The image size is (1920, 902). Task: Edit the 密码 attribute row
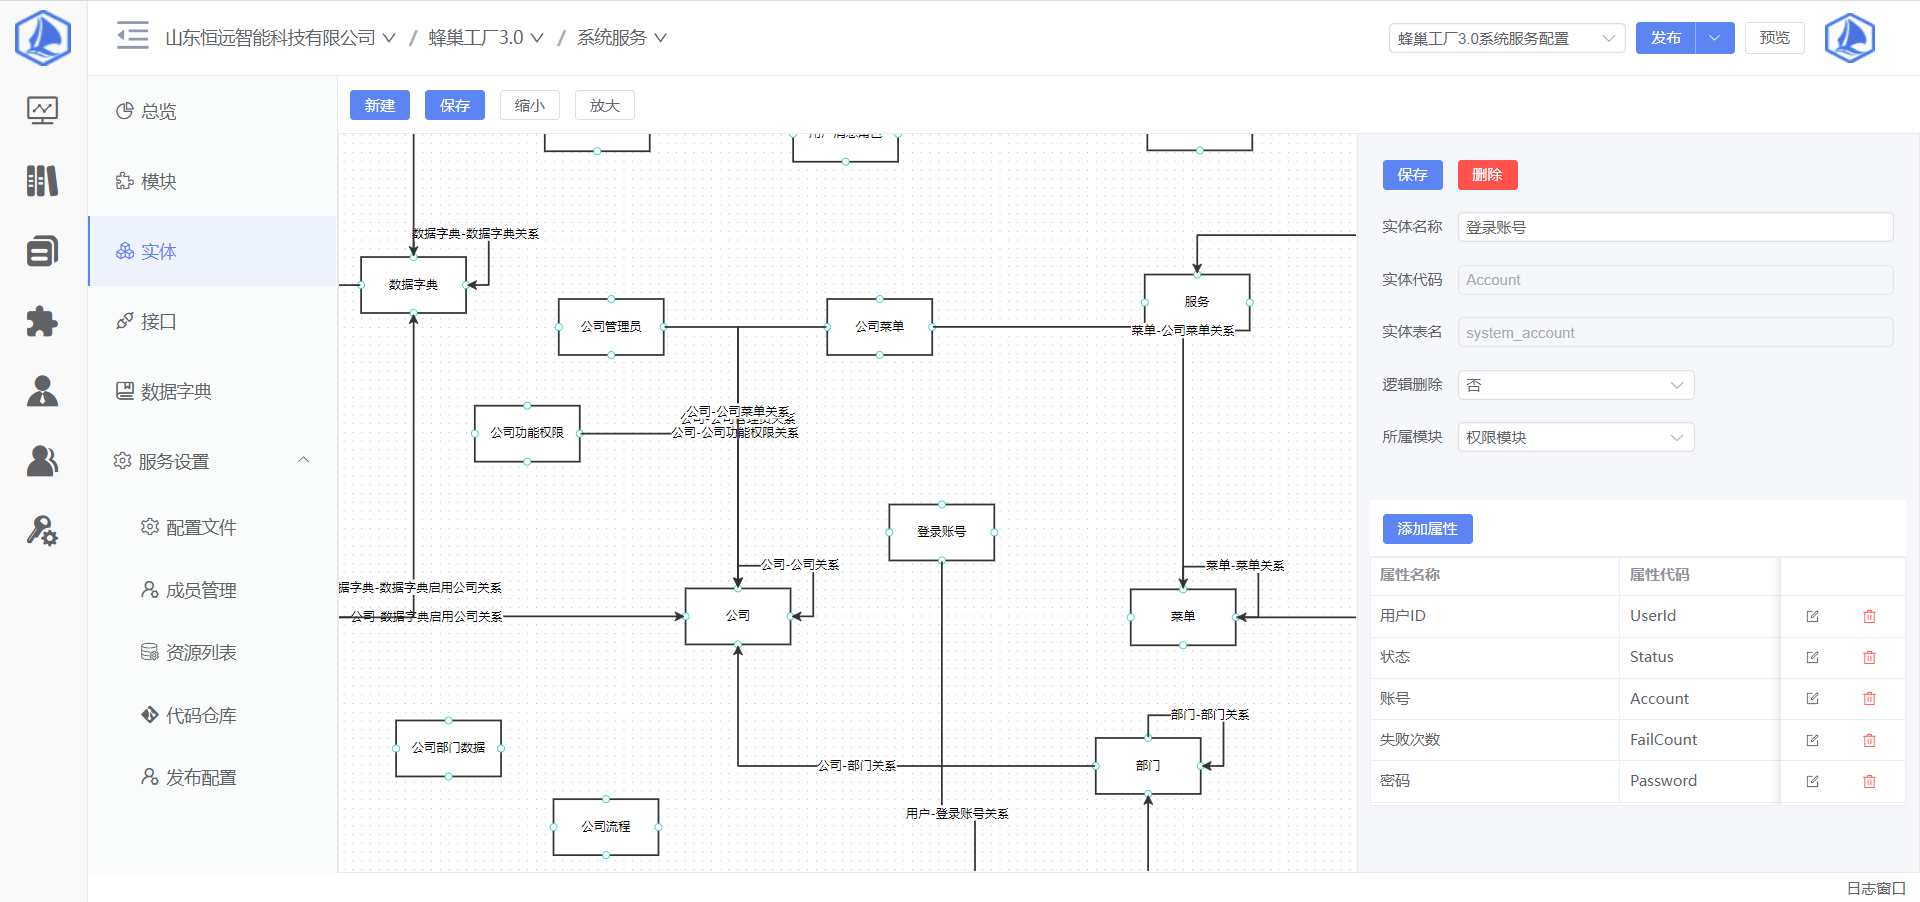(x=1812, y=782)
